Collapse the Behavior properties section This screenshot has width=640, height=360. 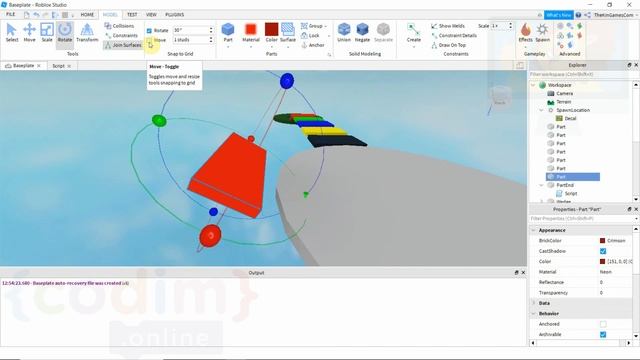(533, 314)
